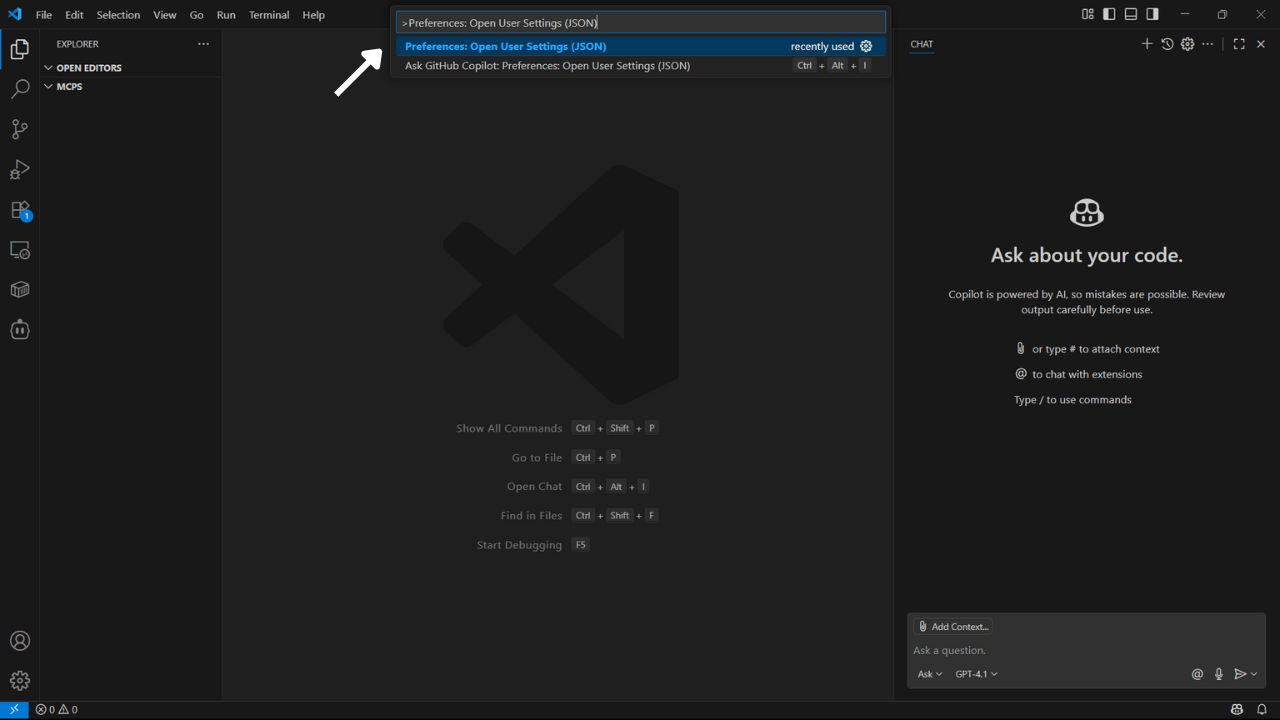The image size is (1280, 720).
Task: Open the GPT-4.1 model picker
Action: point(976,674)
